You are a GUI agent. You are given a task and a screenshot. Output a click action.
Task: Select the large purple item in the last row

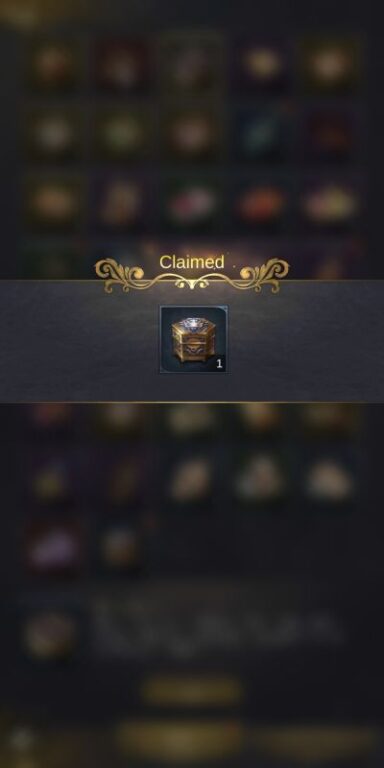point(53,547)
